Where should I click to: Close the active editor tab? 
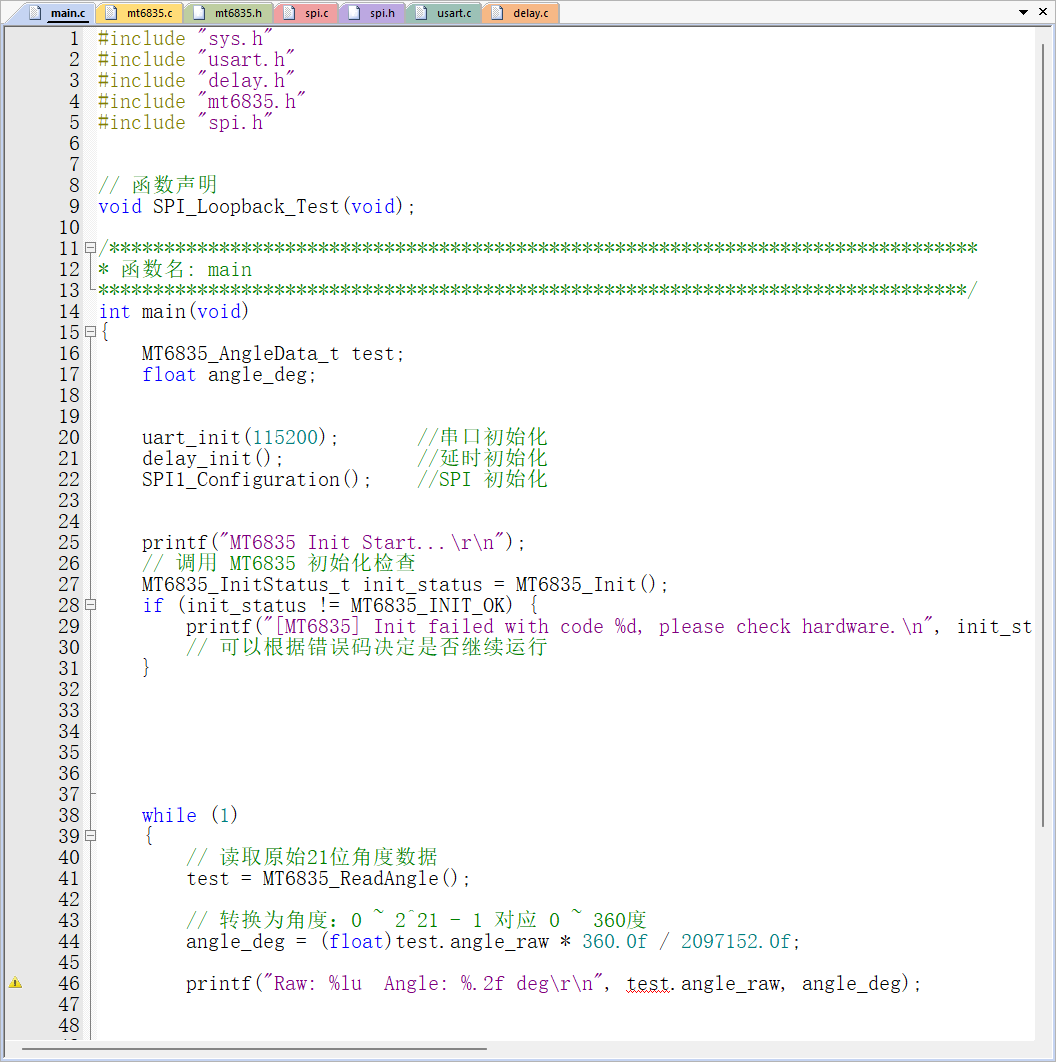pyautogui.click(x=1043, y=12)
